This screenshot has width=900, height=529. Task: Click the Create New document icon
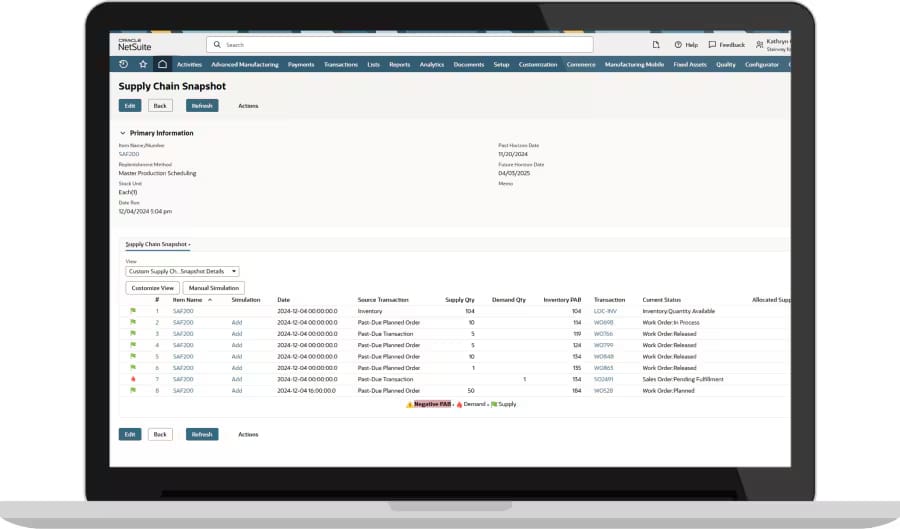656,45
